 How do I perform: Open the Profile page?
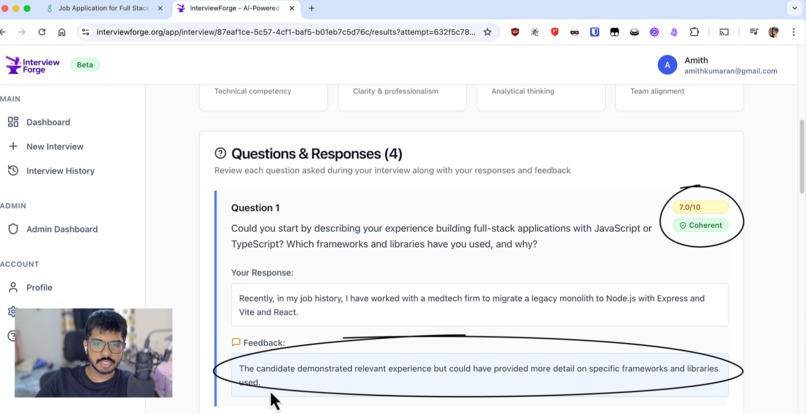[39, 287]
